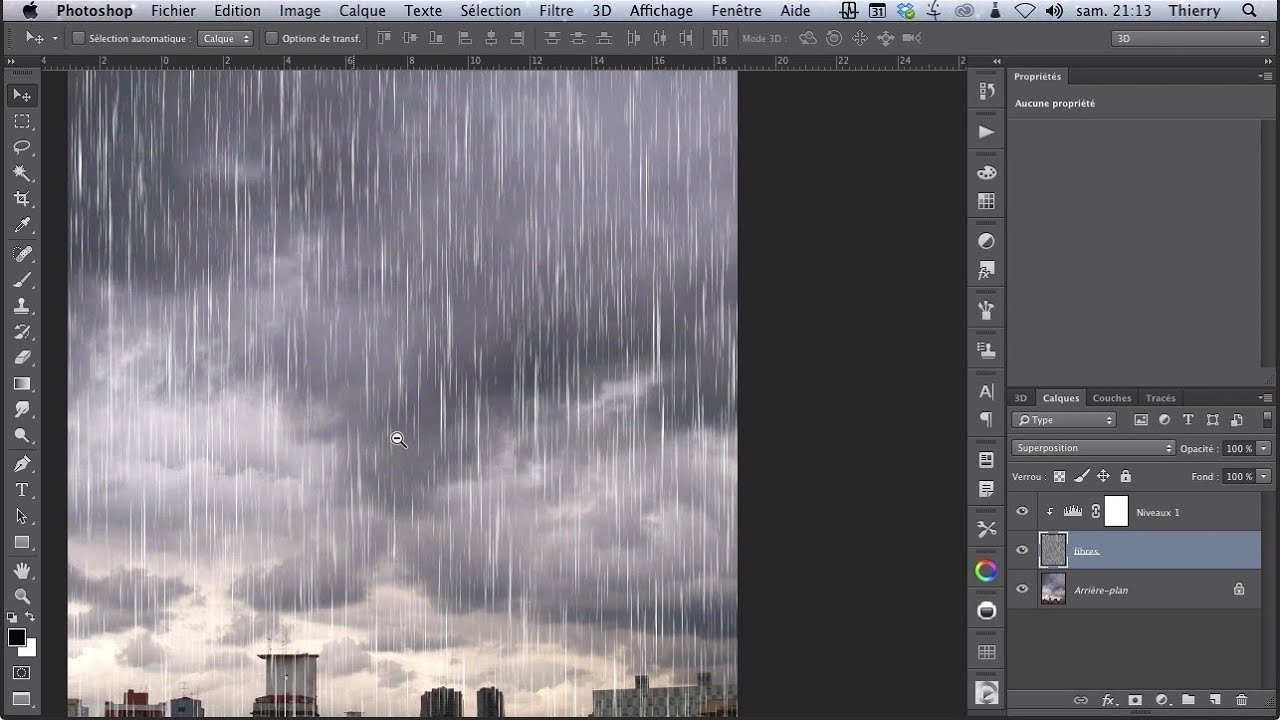1280x720 pixels.
Task: Hide the Niveaux 1 layer
Action: coord(1022,512)
